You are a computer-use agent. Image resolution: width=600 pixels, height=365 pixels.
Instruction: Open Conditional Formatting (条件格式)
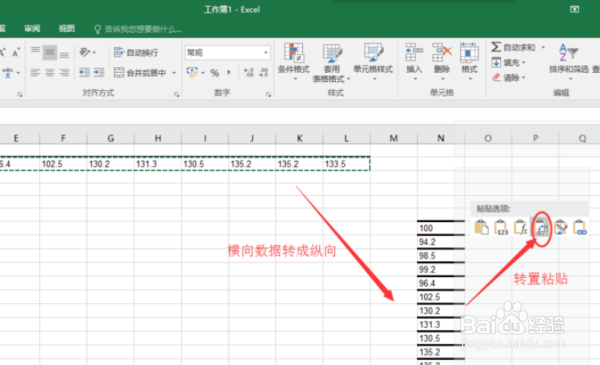point(294,62)
